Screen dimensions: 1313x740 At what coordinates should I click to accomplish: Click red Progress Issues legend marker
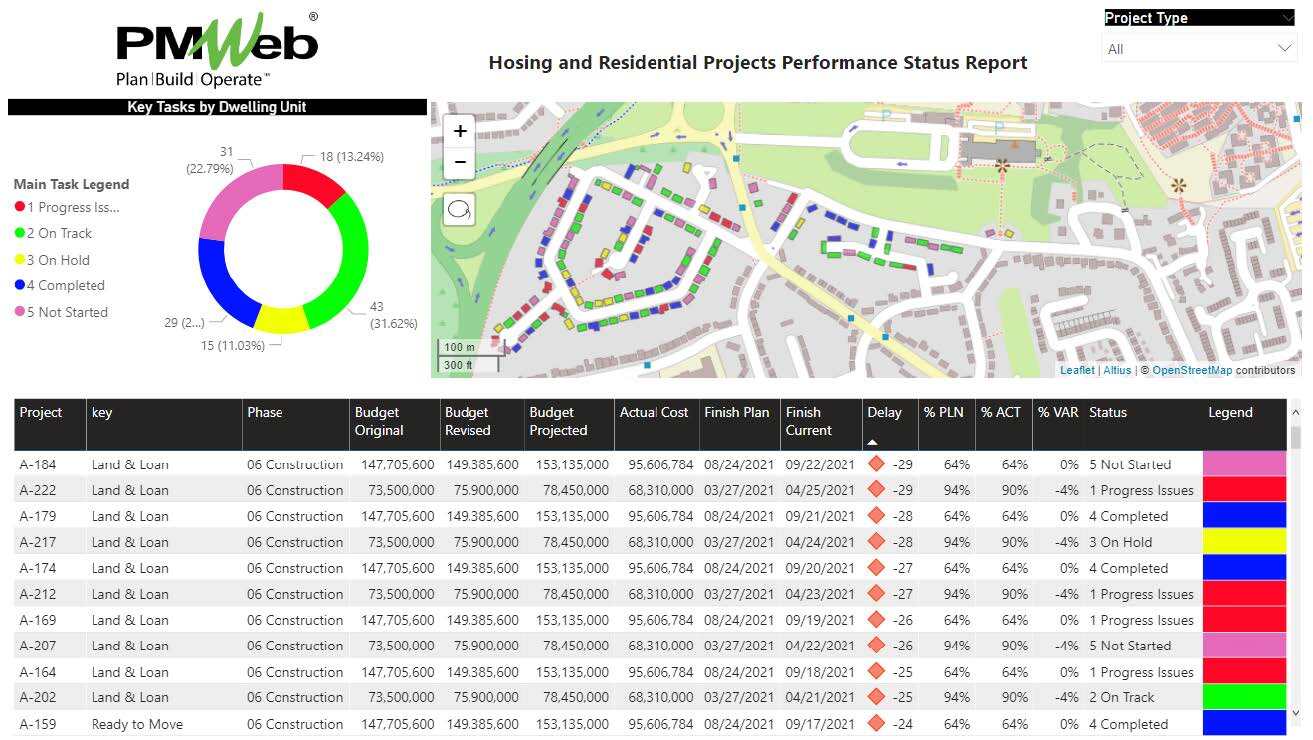pos(20,207)
